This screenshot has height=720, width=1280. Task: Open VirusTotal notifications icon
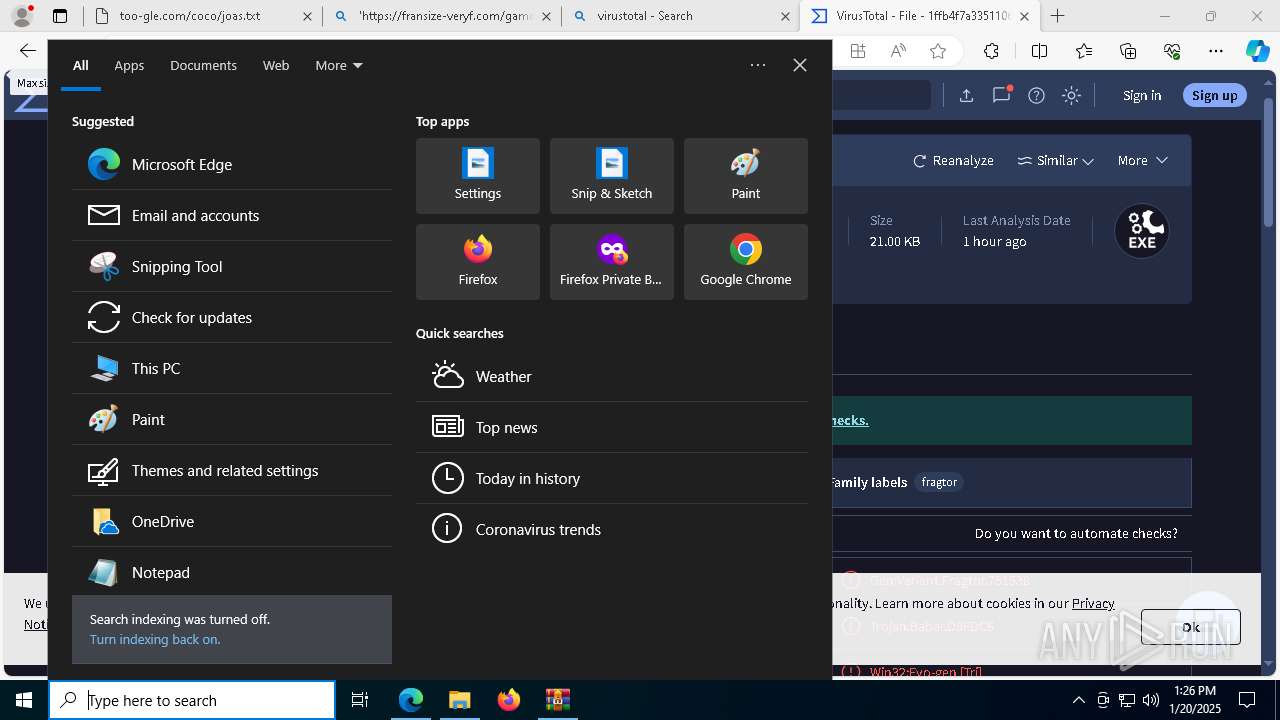pos(1001,95)
